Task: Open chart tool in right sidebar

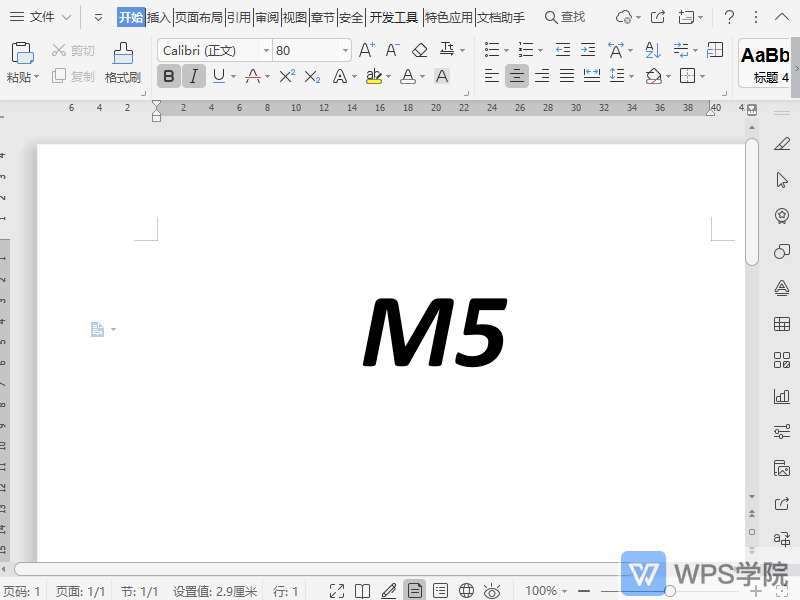Action: click(x=782, y=396)
